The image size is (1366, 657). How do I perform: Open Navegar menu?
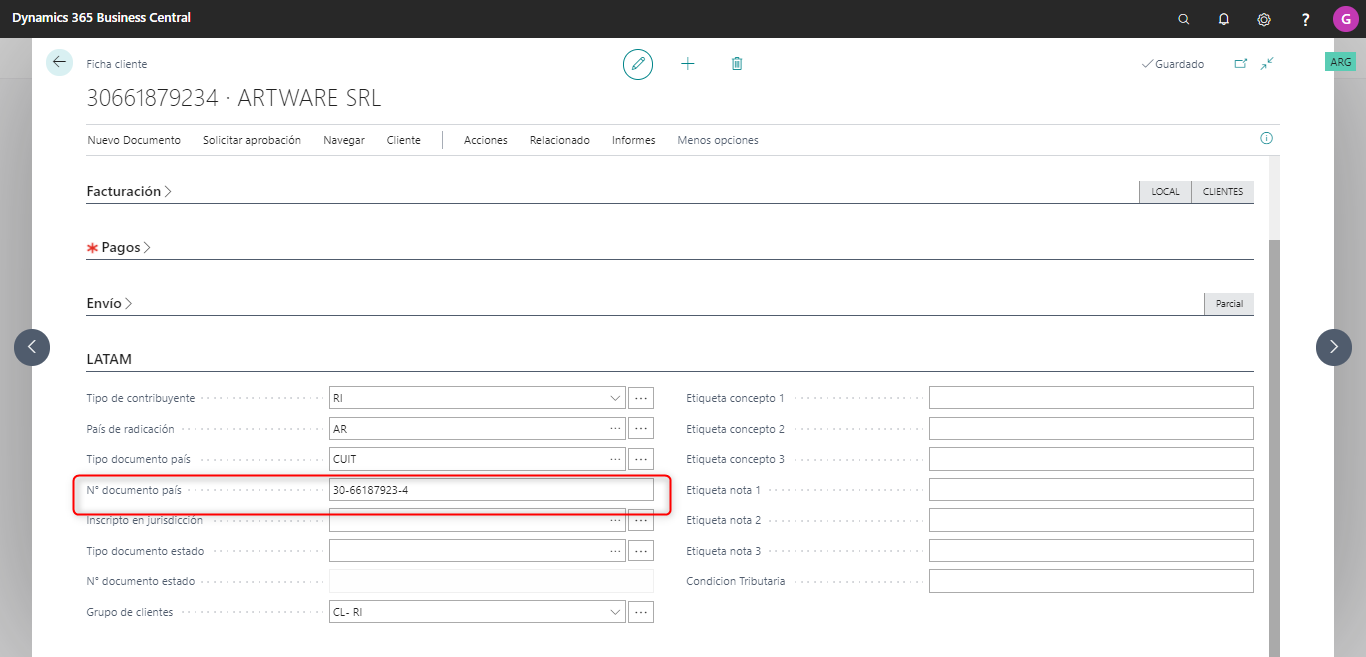point(344,140)
